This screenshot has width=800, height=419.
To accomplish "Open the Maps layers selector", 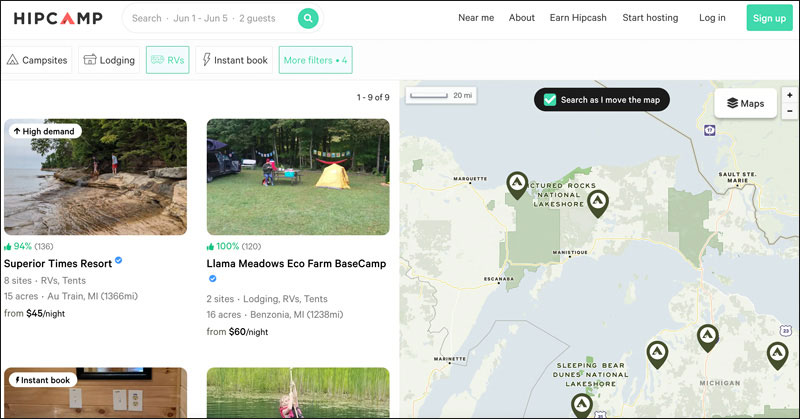I will click(745, 104).
